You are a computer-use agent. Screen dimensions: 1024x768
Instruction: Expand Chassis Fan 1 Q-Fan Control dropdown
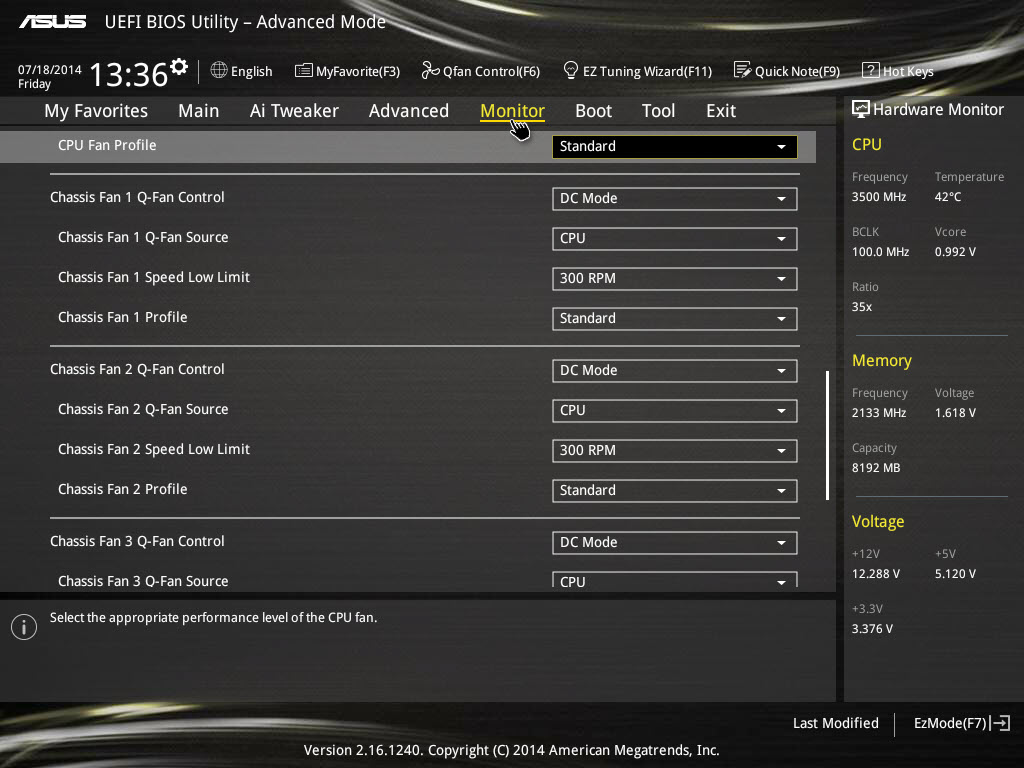point(675,199)
